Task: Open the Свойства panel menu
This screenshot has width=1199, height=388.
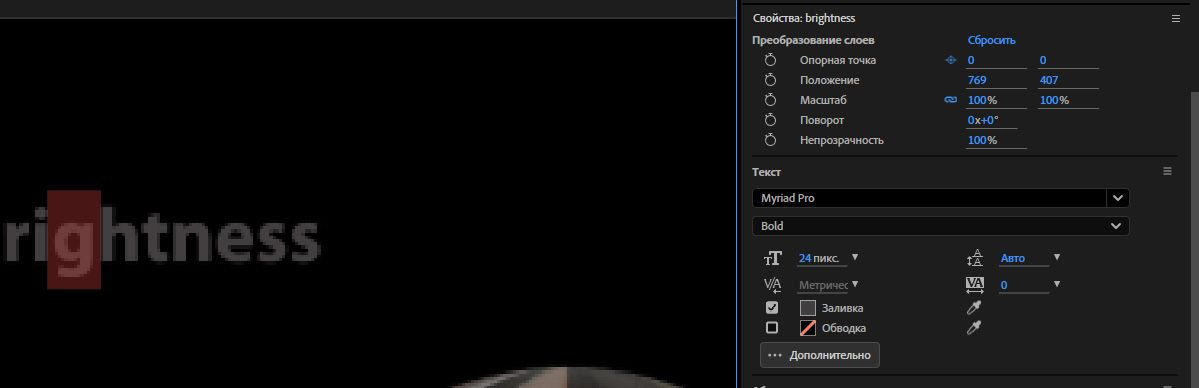Action: pos(1176,18)
